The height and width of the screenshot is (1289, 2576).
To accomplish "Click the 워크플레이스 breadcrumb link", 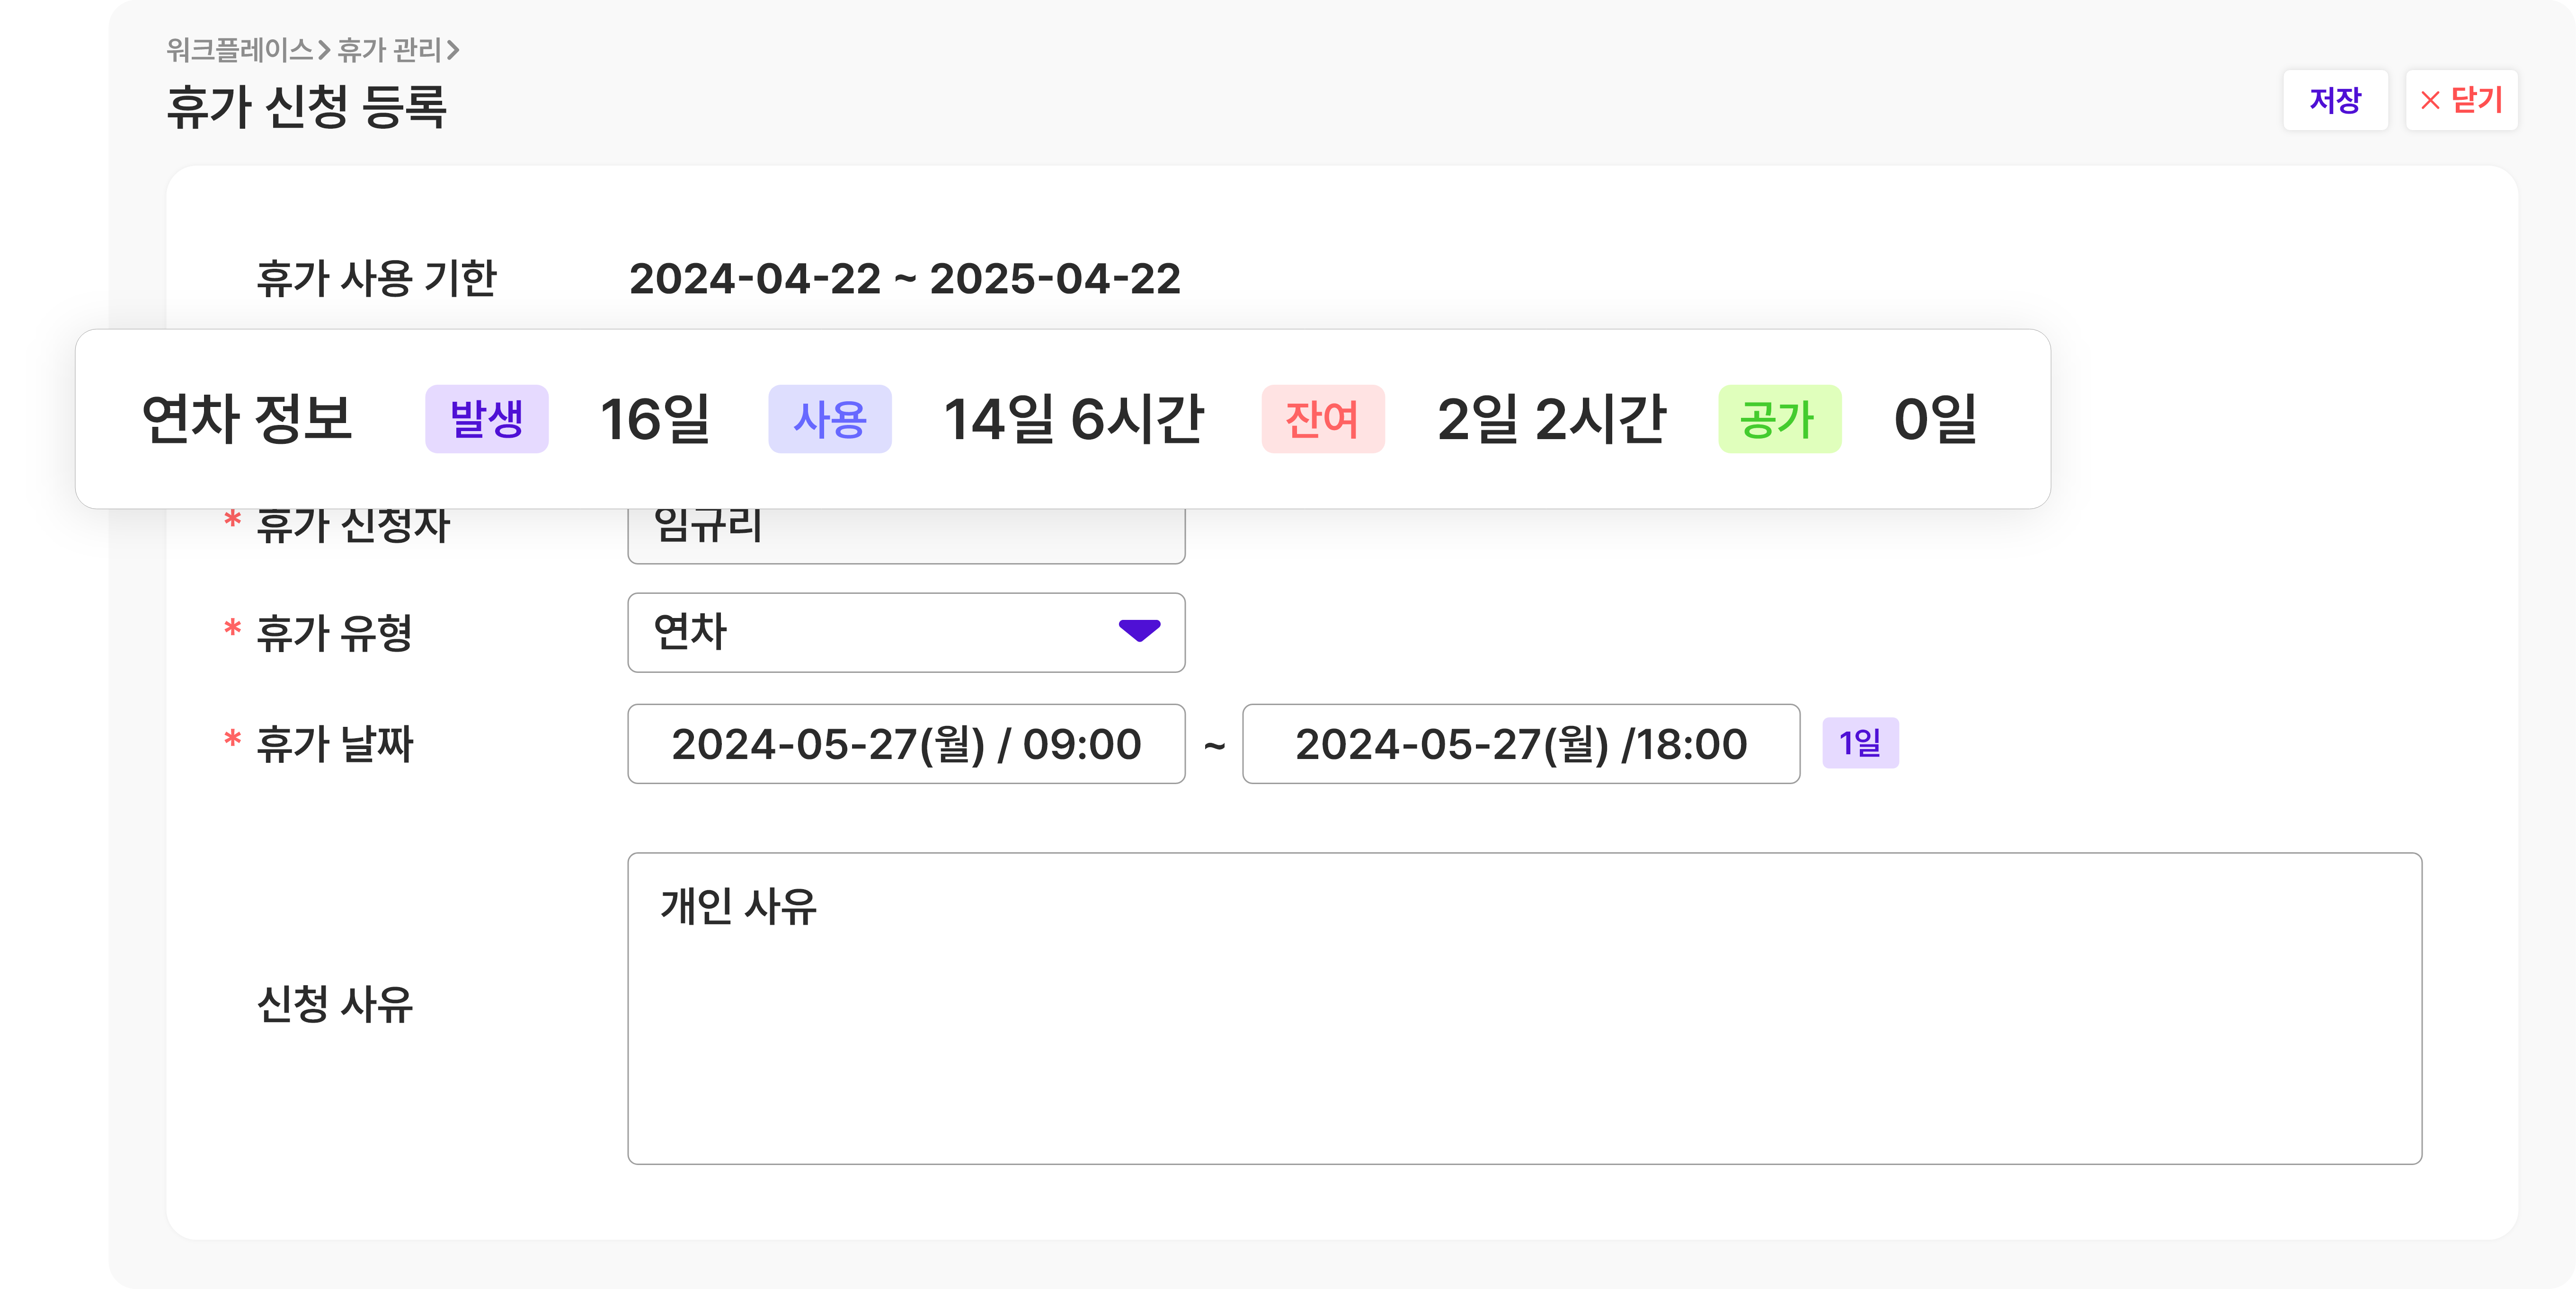I will coord(240,49).
